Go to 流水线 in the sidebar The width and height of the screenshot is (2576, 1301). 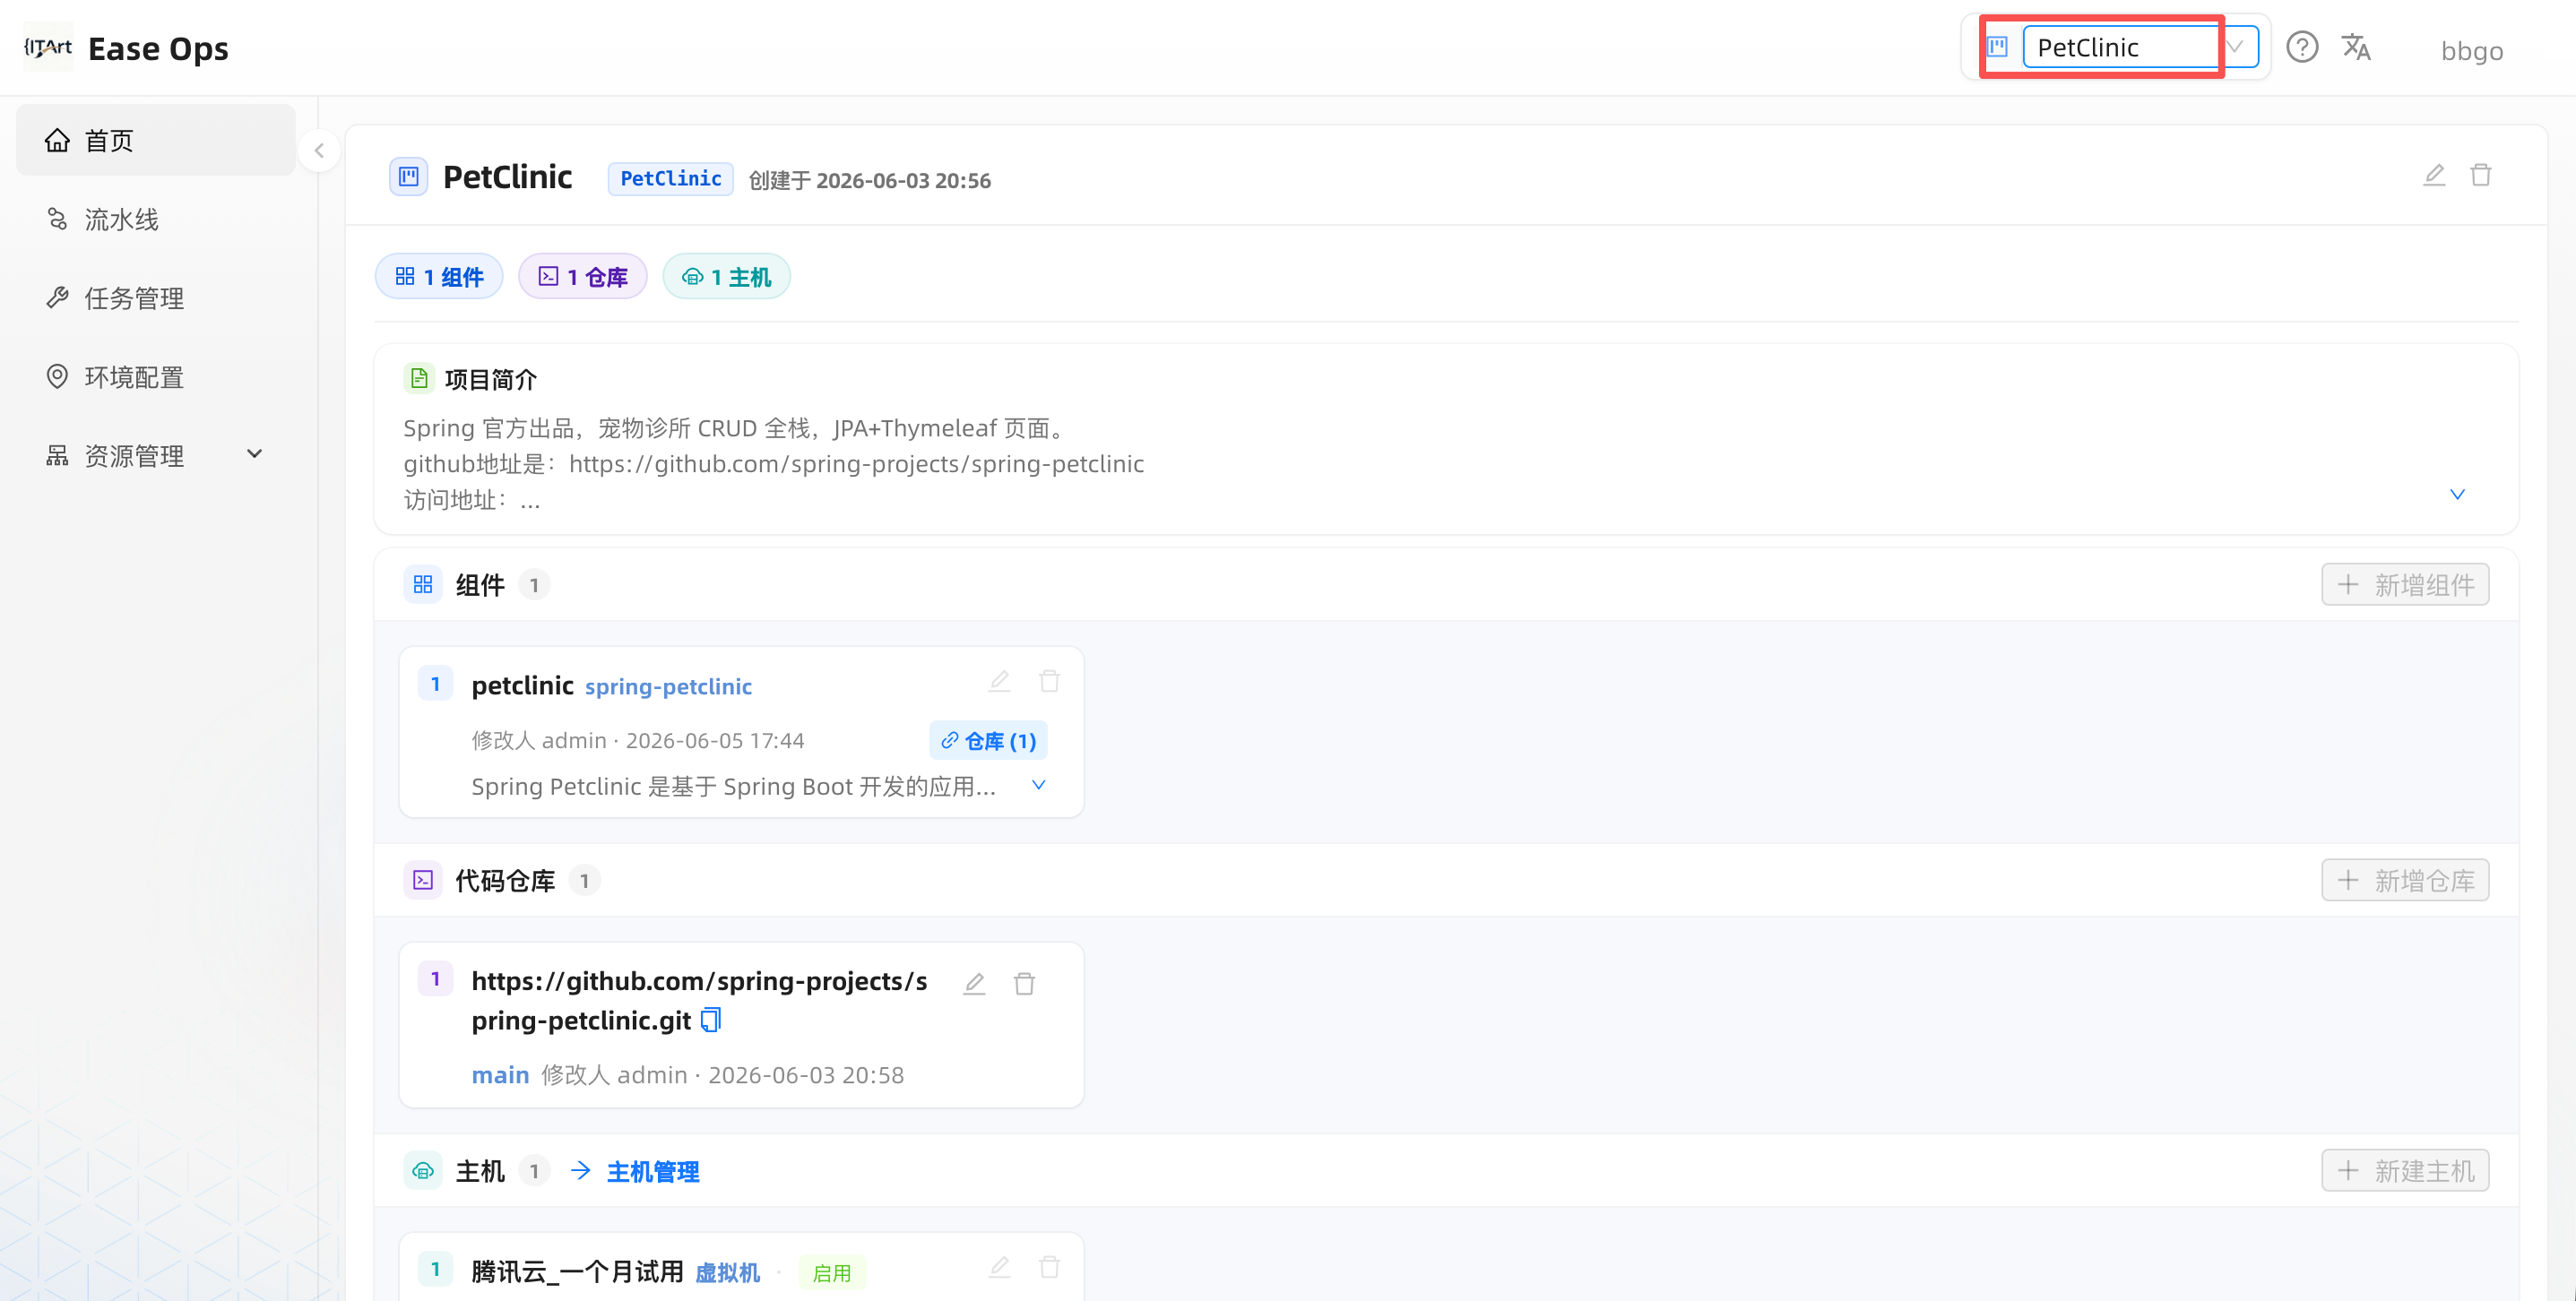point(155,220)
